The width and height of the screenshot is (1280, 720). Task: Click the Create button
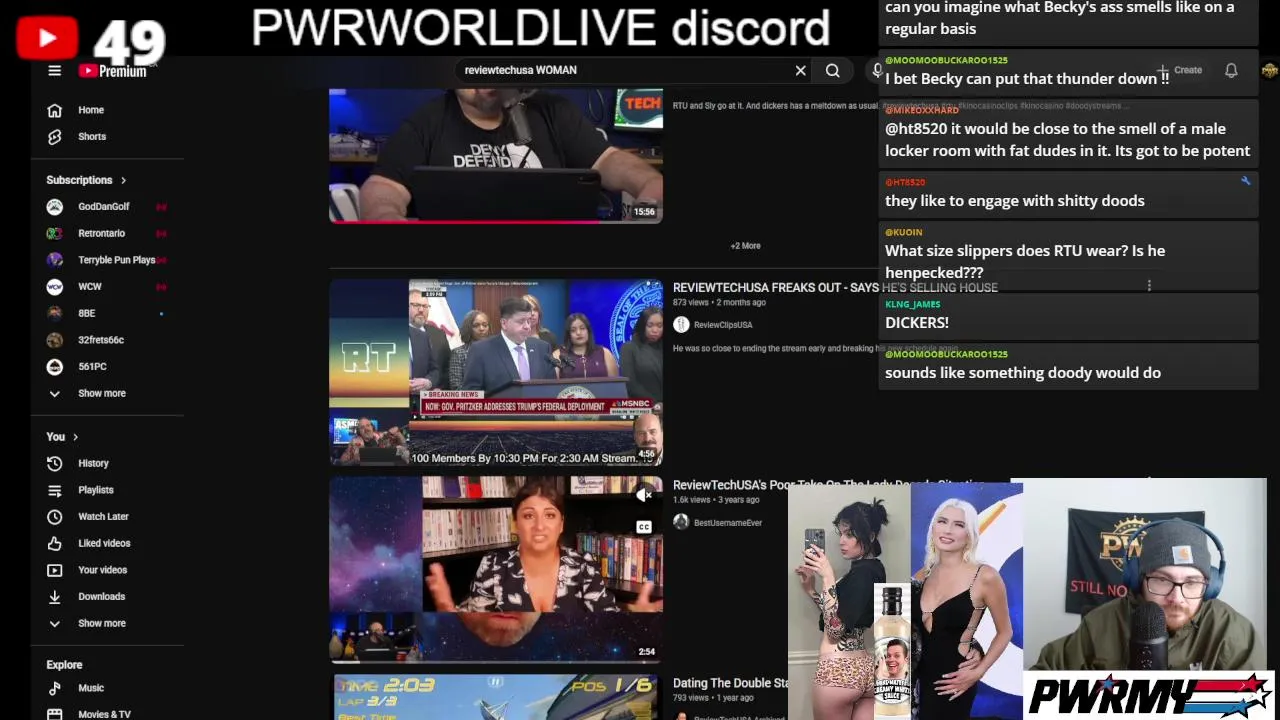(x=1180, y=70)
